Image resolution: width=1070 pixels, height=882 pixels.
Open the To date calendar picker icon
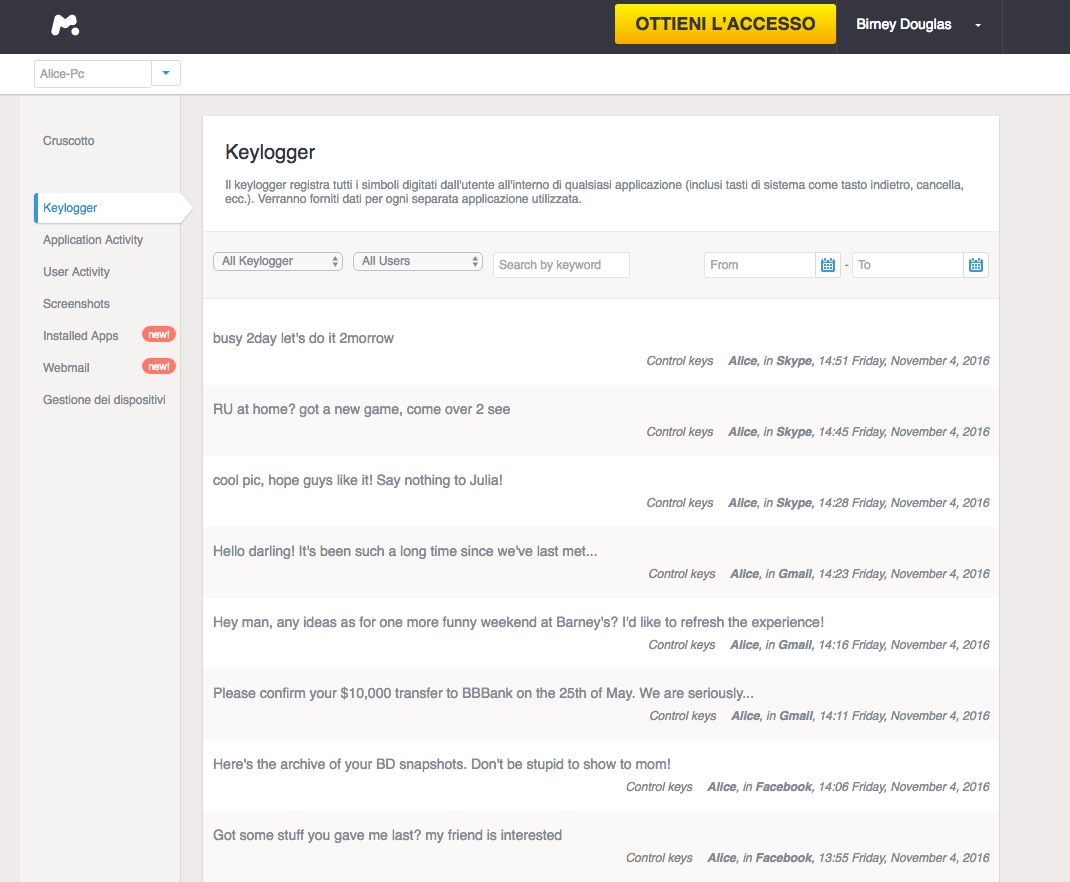tap(976, 265)
